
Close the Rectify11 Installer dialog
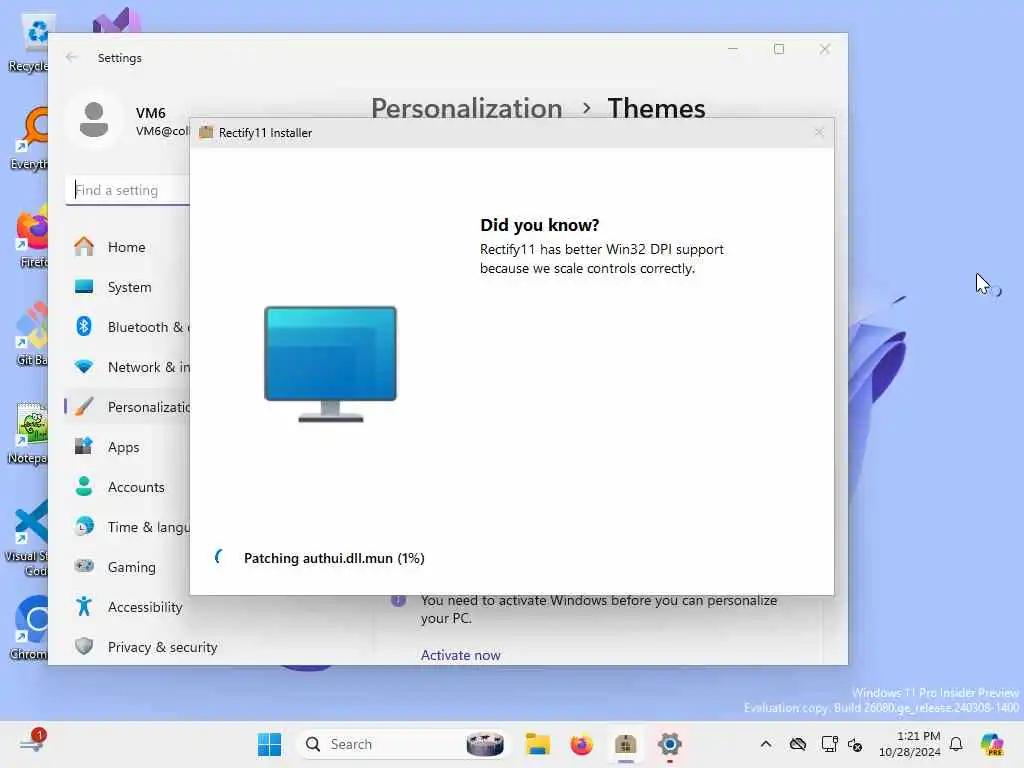[819, 133]
